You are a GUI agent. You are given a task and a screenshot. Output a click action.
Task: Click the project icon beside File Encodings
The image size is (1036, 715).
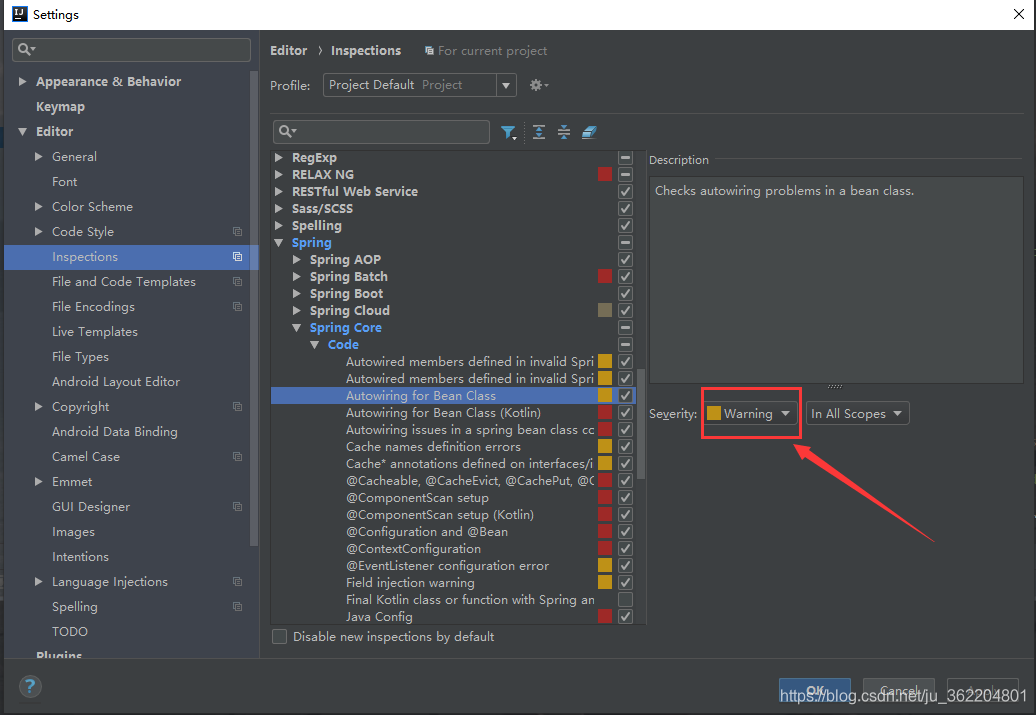click(x=237, y=307)
